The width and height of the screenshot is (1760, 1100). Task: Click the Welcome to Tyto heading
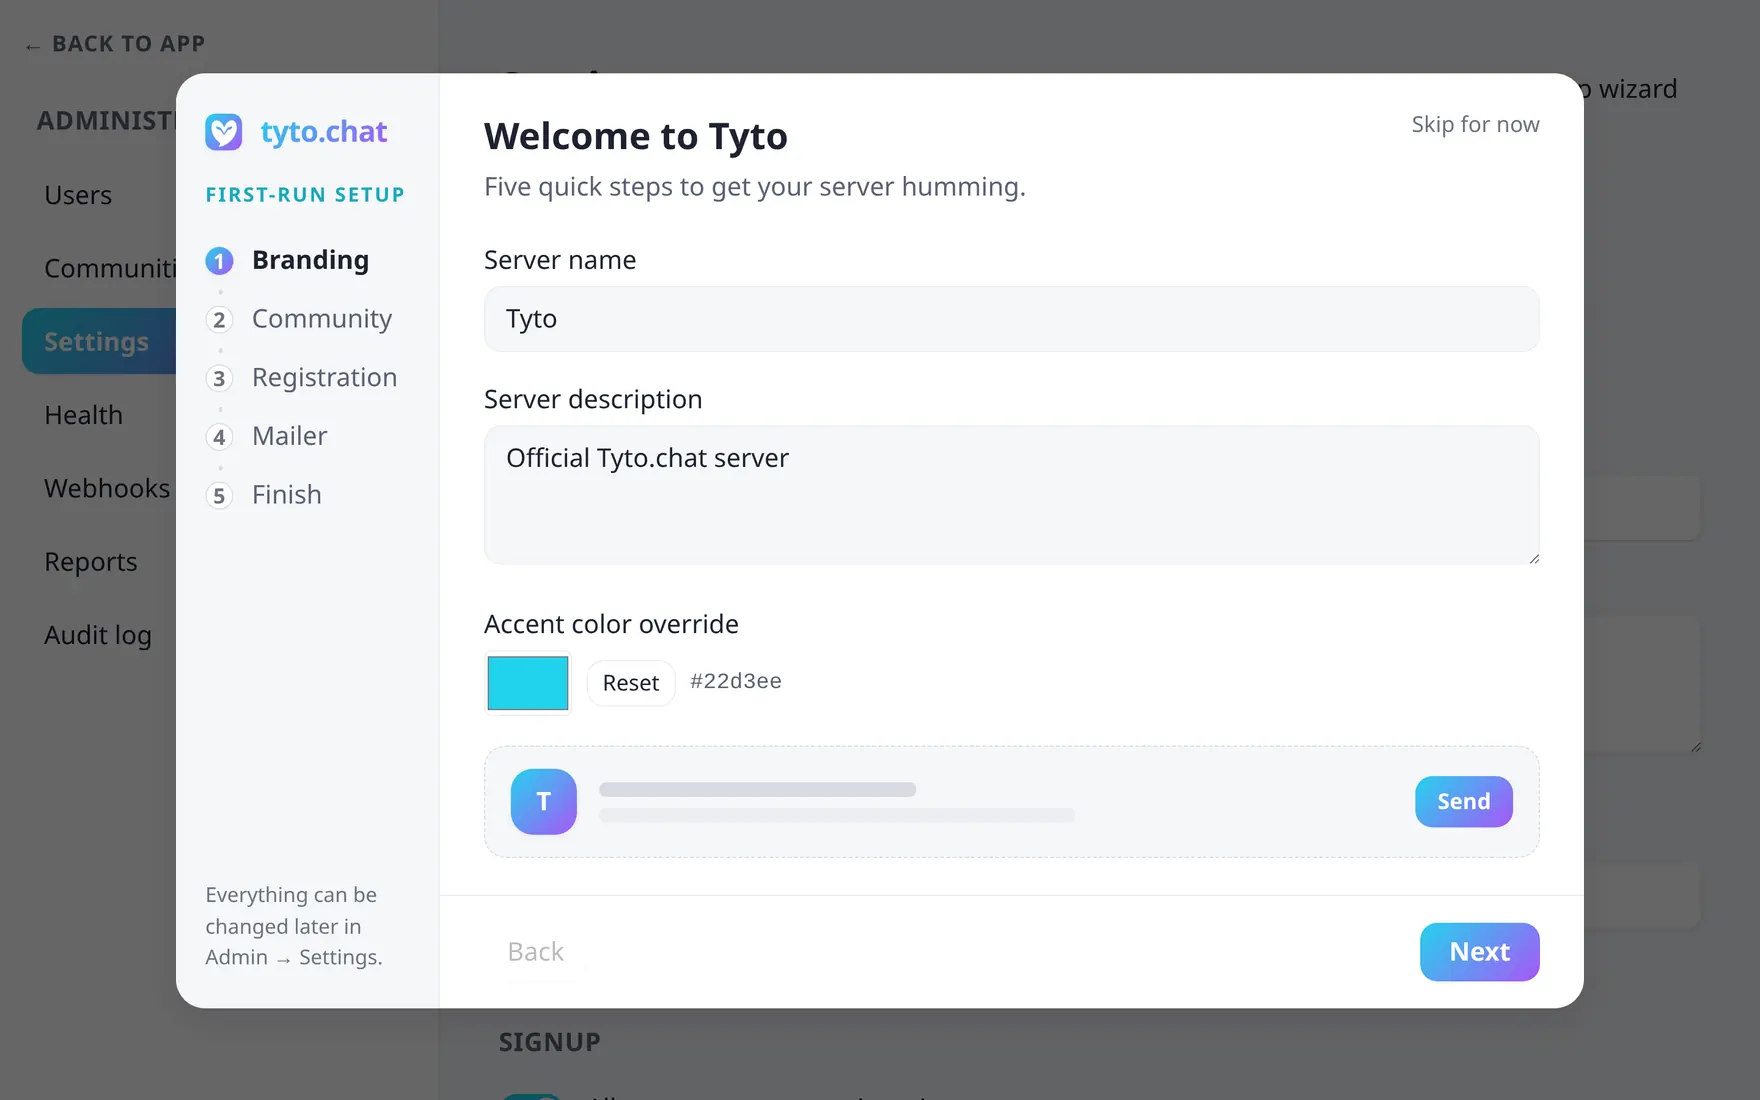pos(636,136)
